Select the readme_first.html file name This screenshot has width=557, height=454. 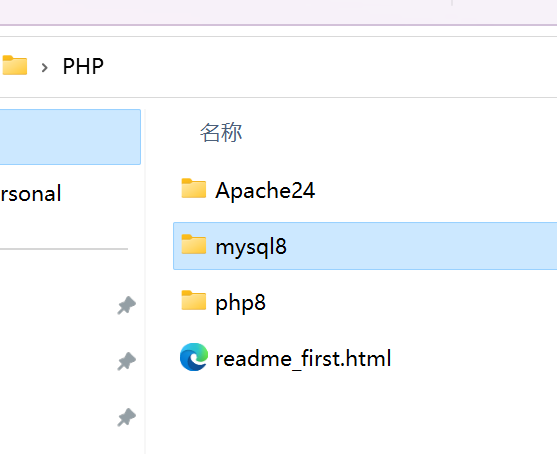(x=303, y=358)
